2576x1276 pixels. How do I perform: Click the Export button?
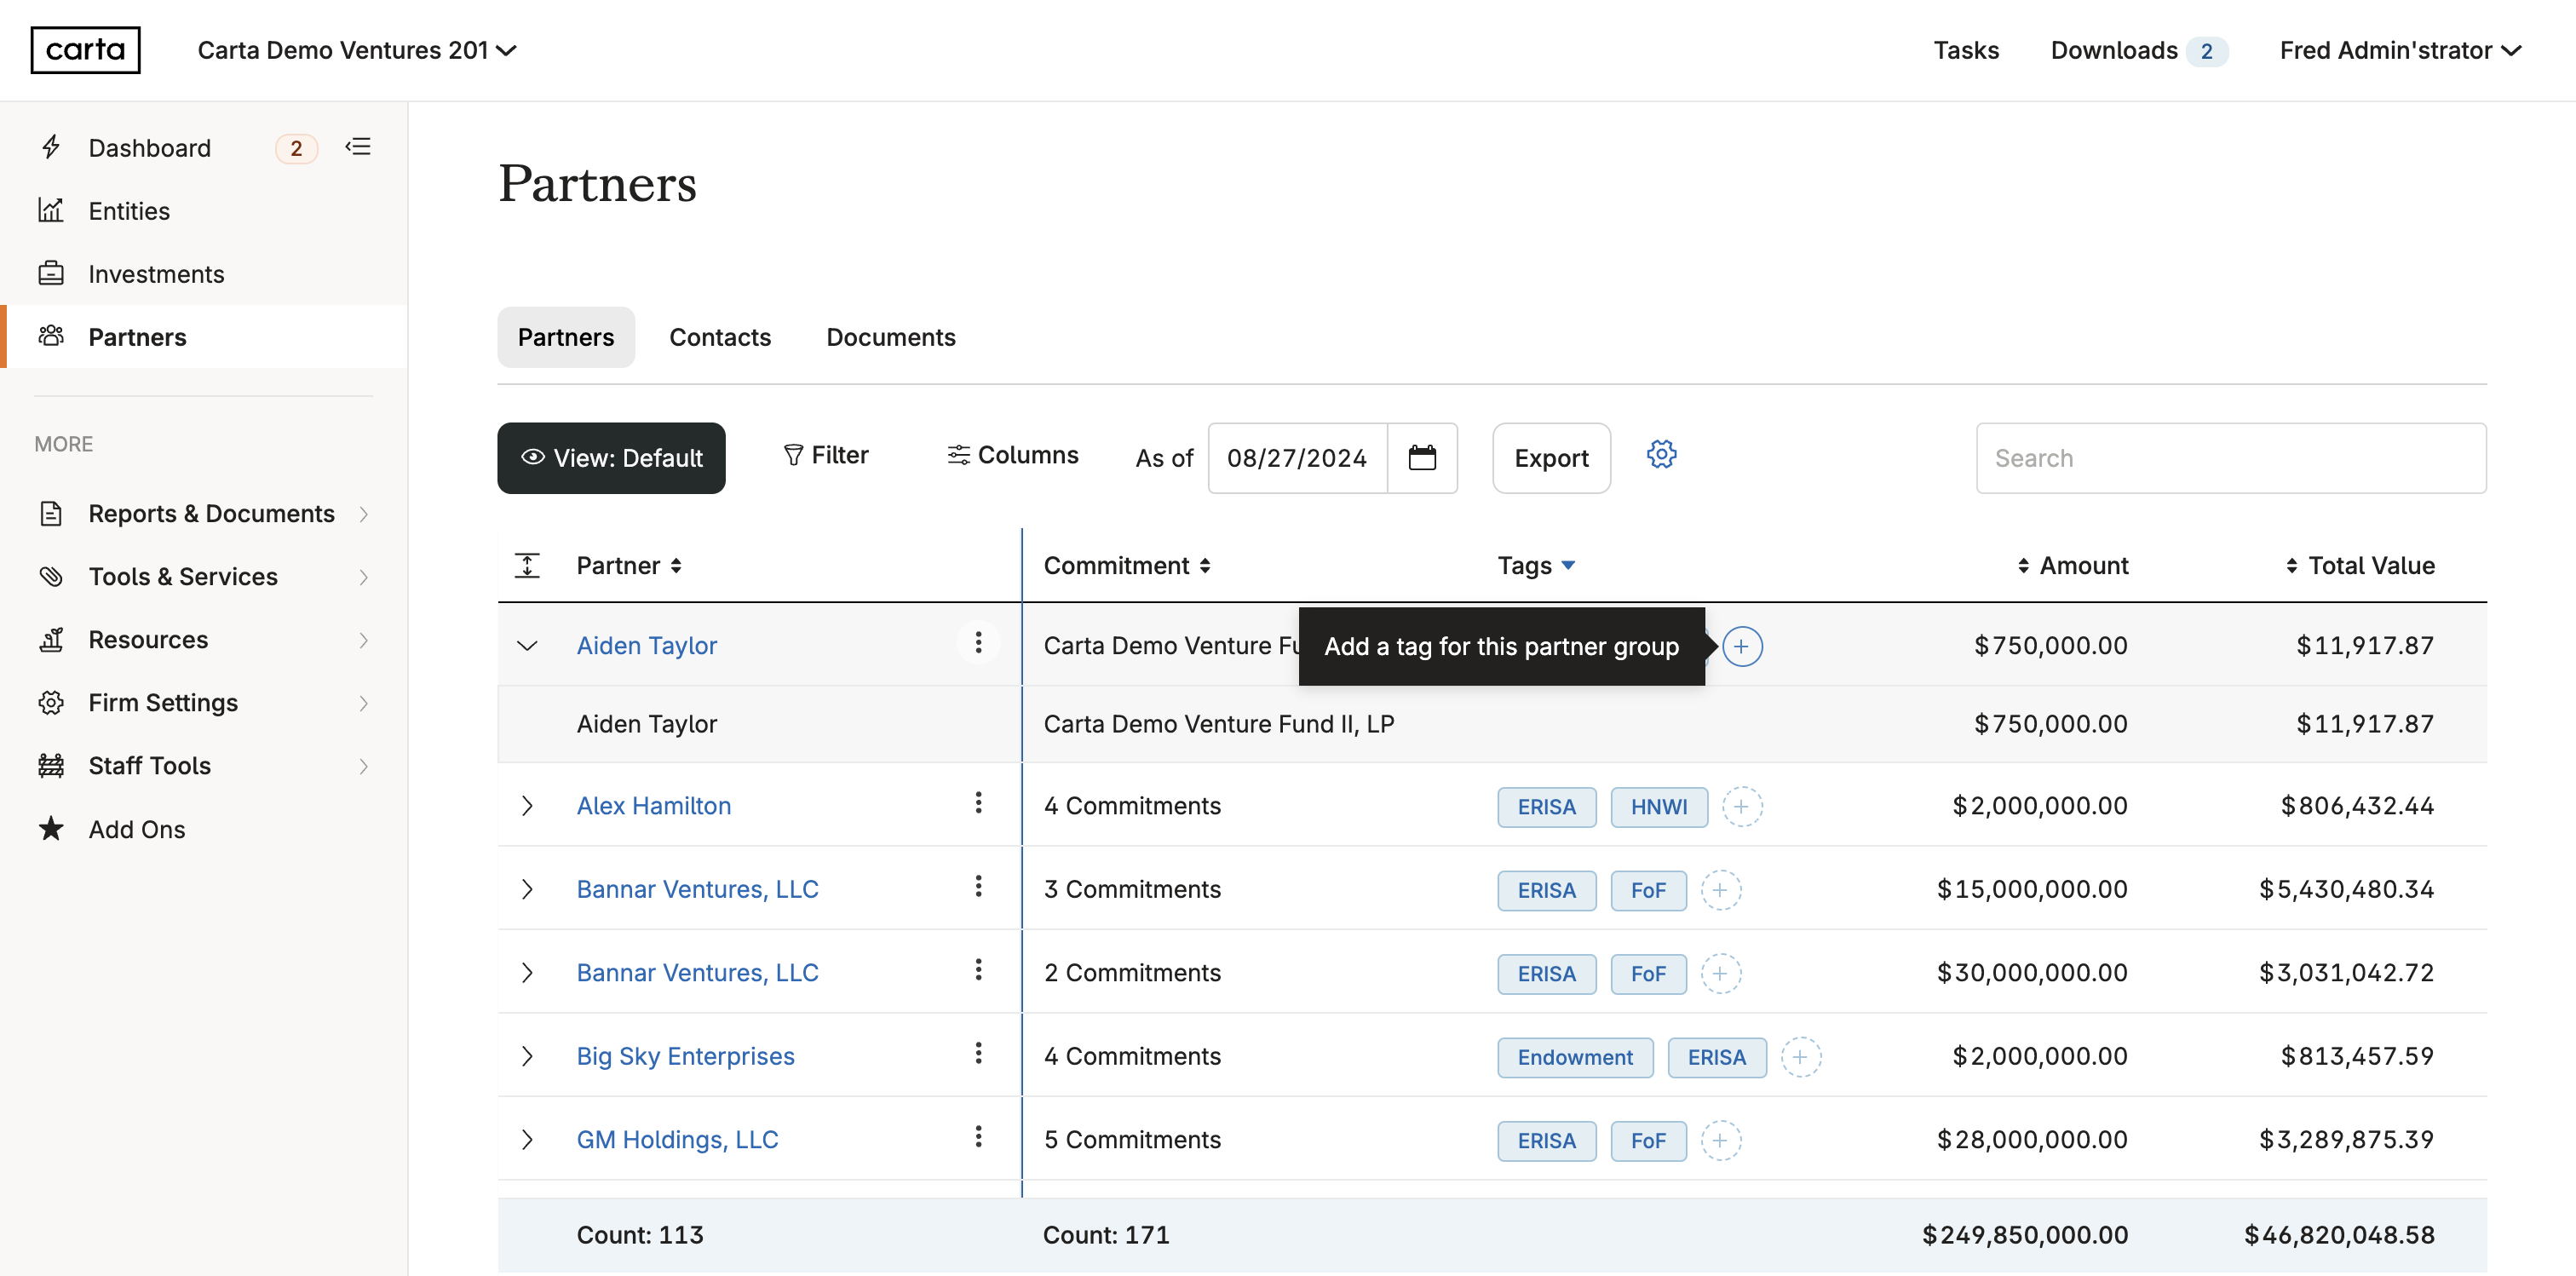[x=1551, y=457]
